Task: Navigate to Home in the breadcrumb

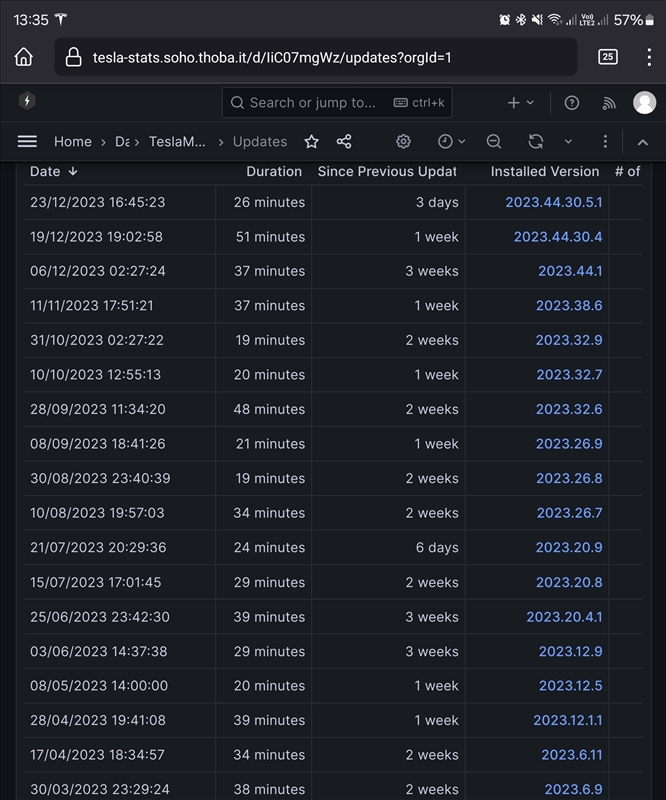Action: point(72,141)
